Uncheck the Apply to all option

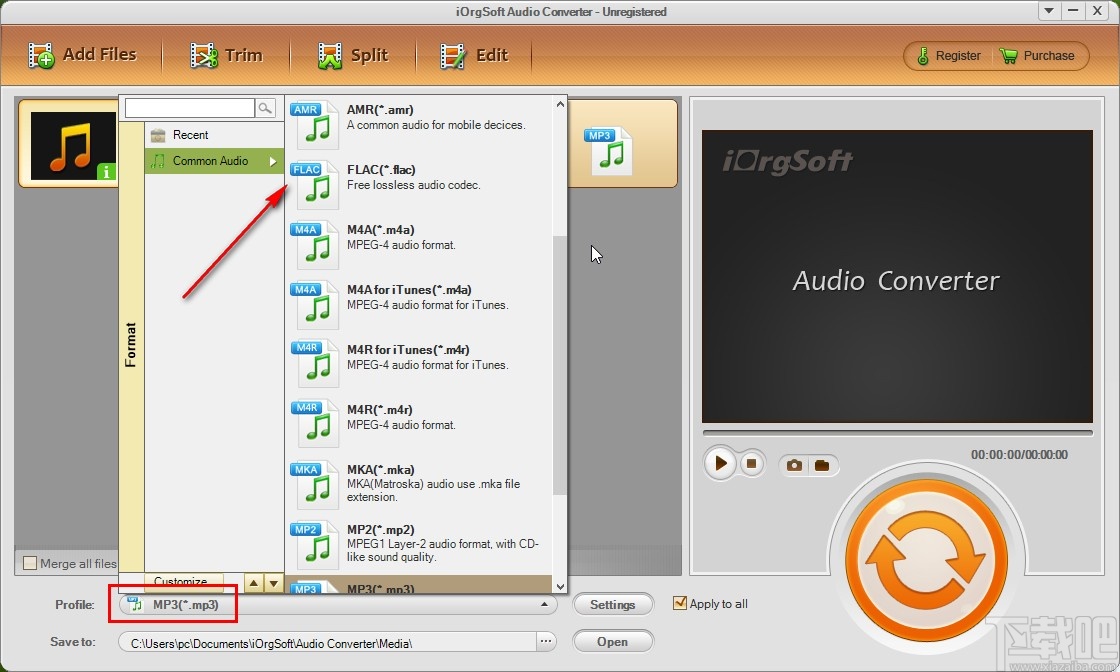(681, 603)
